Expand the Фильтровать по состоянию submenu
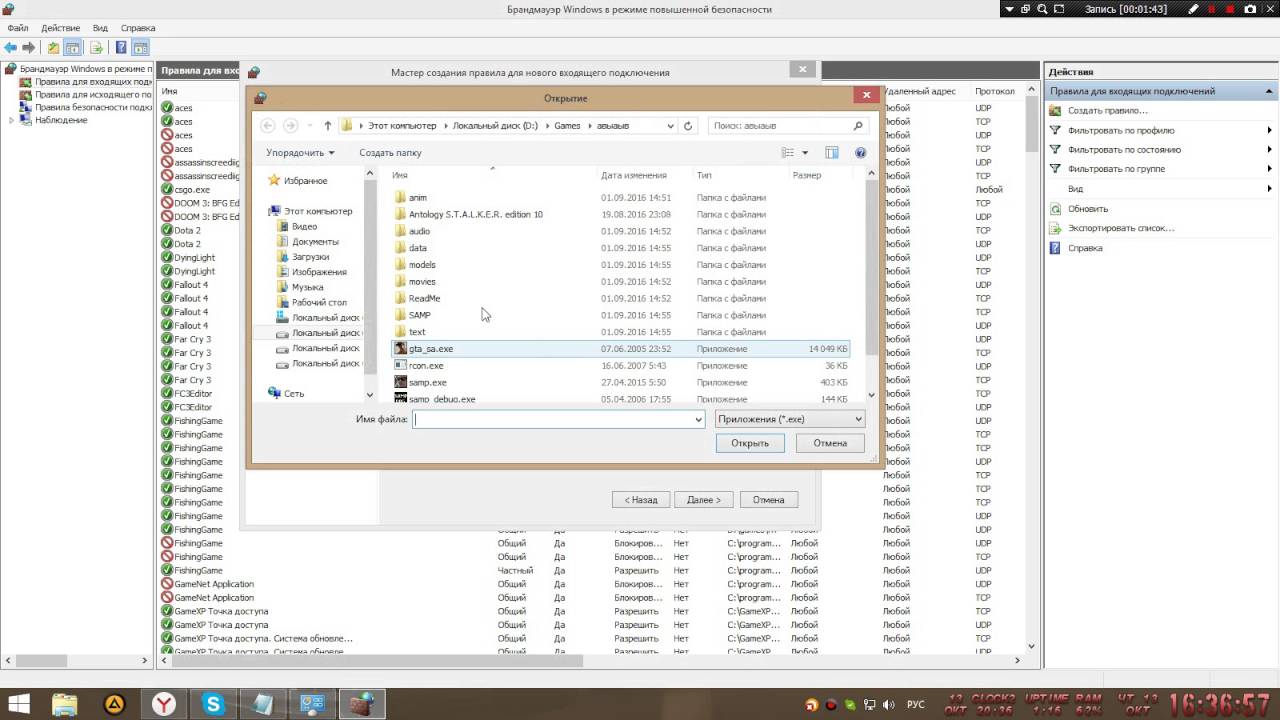The height and width of the screenshot is (720, 1280). 1269,149
